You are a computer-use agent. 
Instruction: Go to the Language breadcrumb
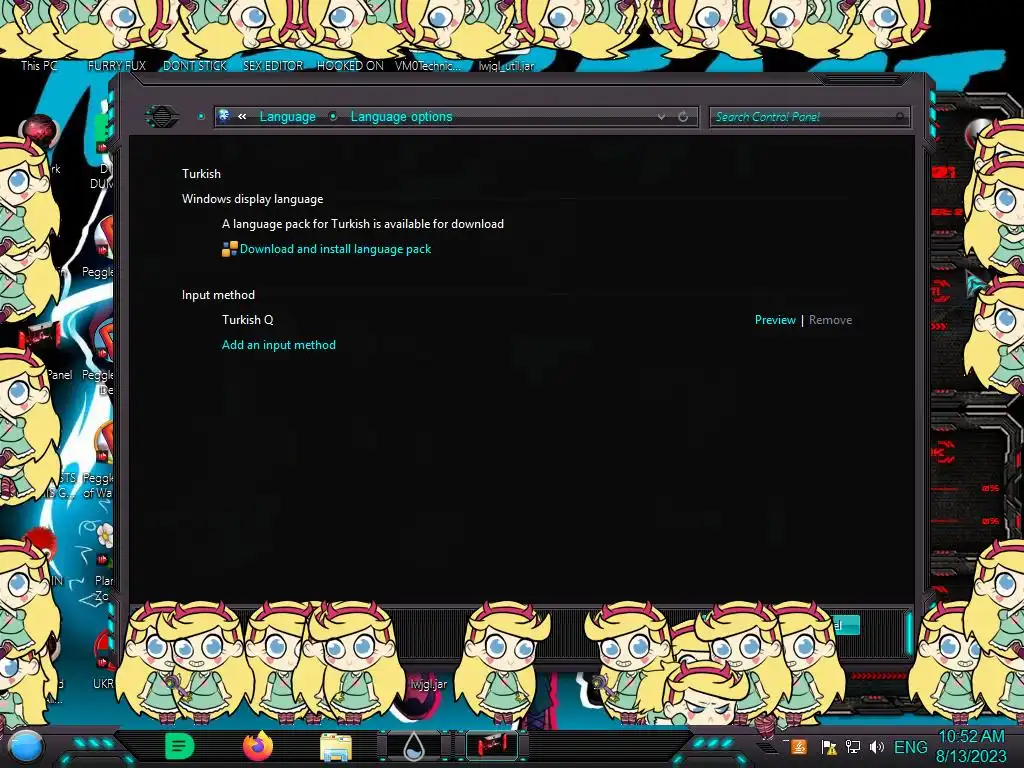click(287, 116)
